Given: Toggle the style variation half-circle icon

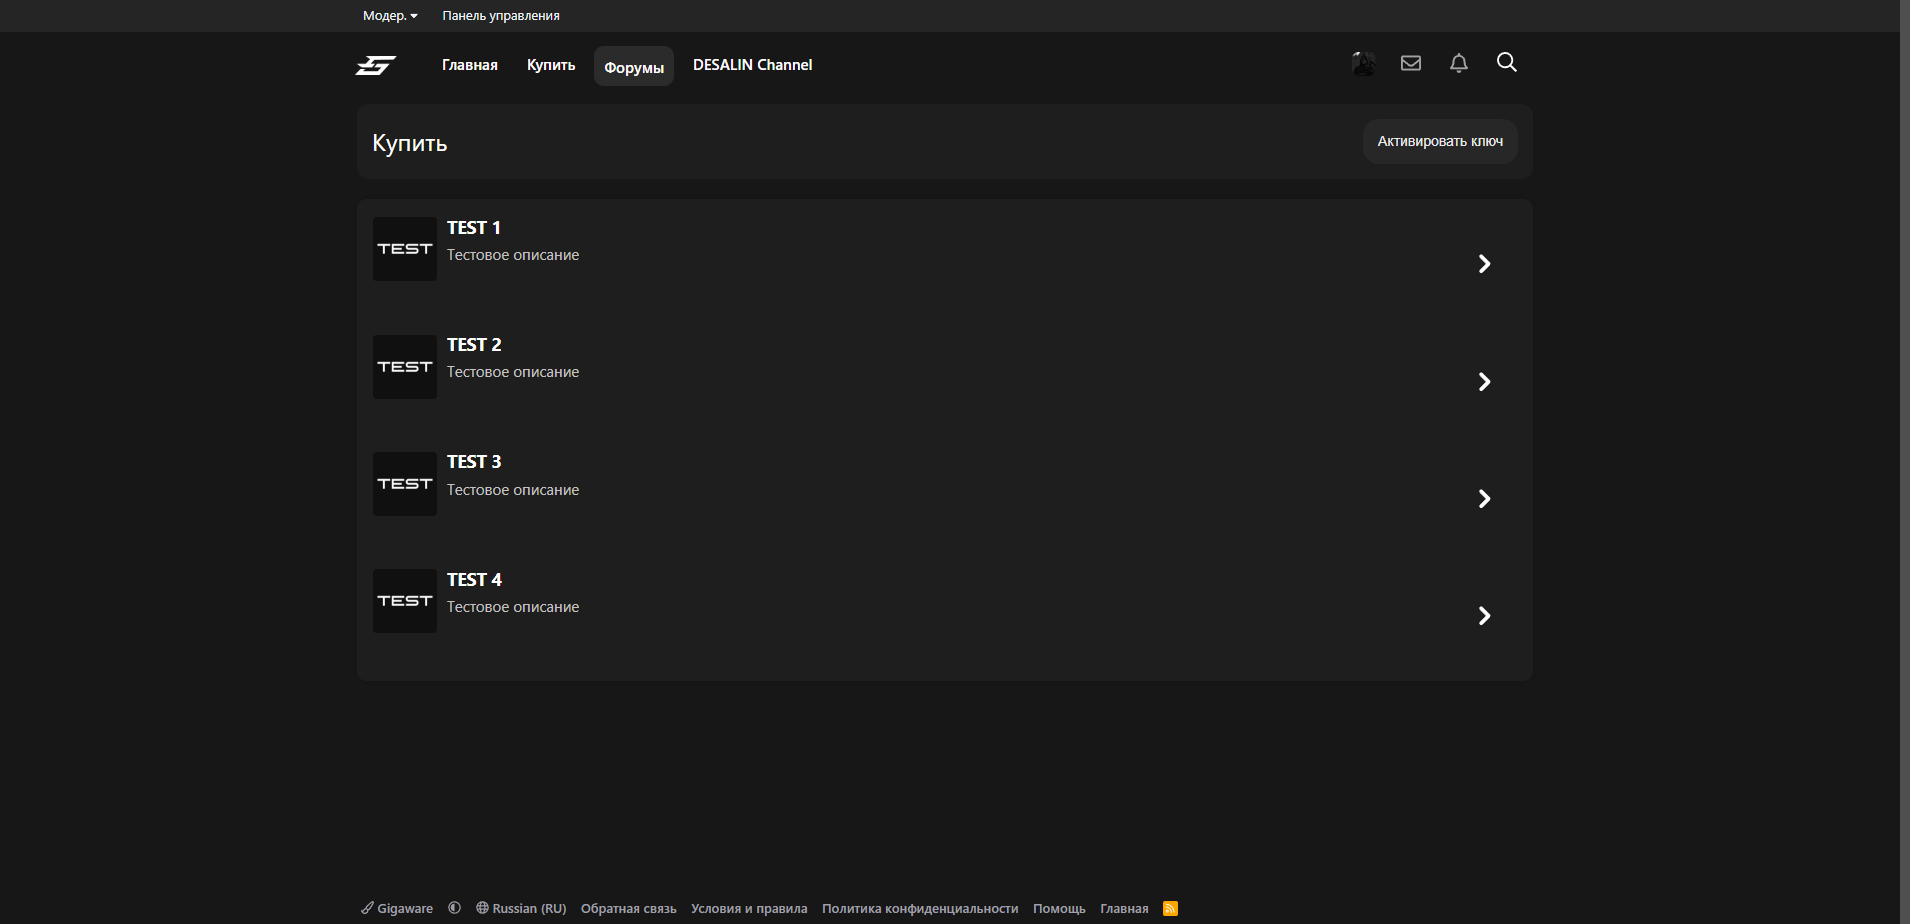Looking at the screenshot, I should pyautogui.click(x=455, y=908).
